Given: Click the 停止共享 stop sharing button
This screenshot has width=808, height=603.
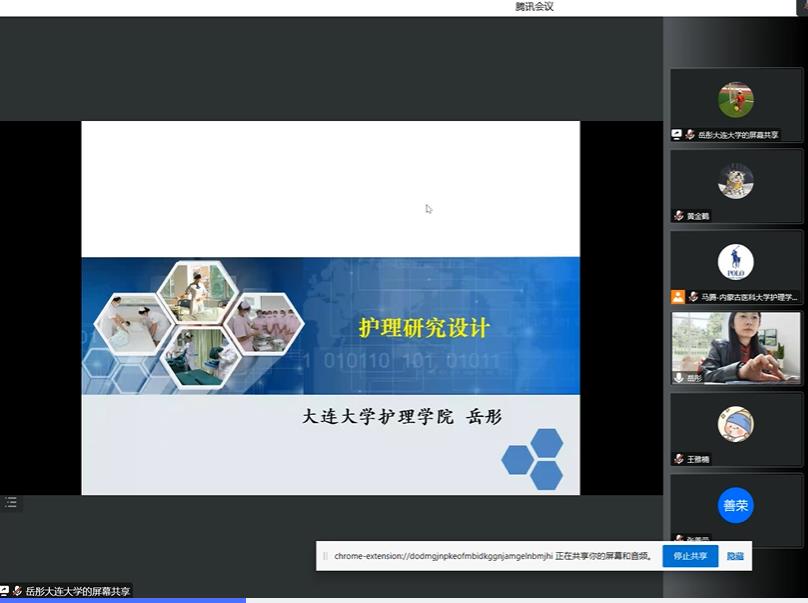Looking at the screenshot, I should point(690,556).
